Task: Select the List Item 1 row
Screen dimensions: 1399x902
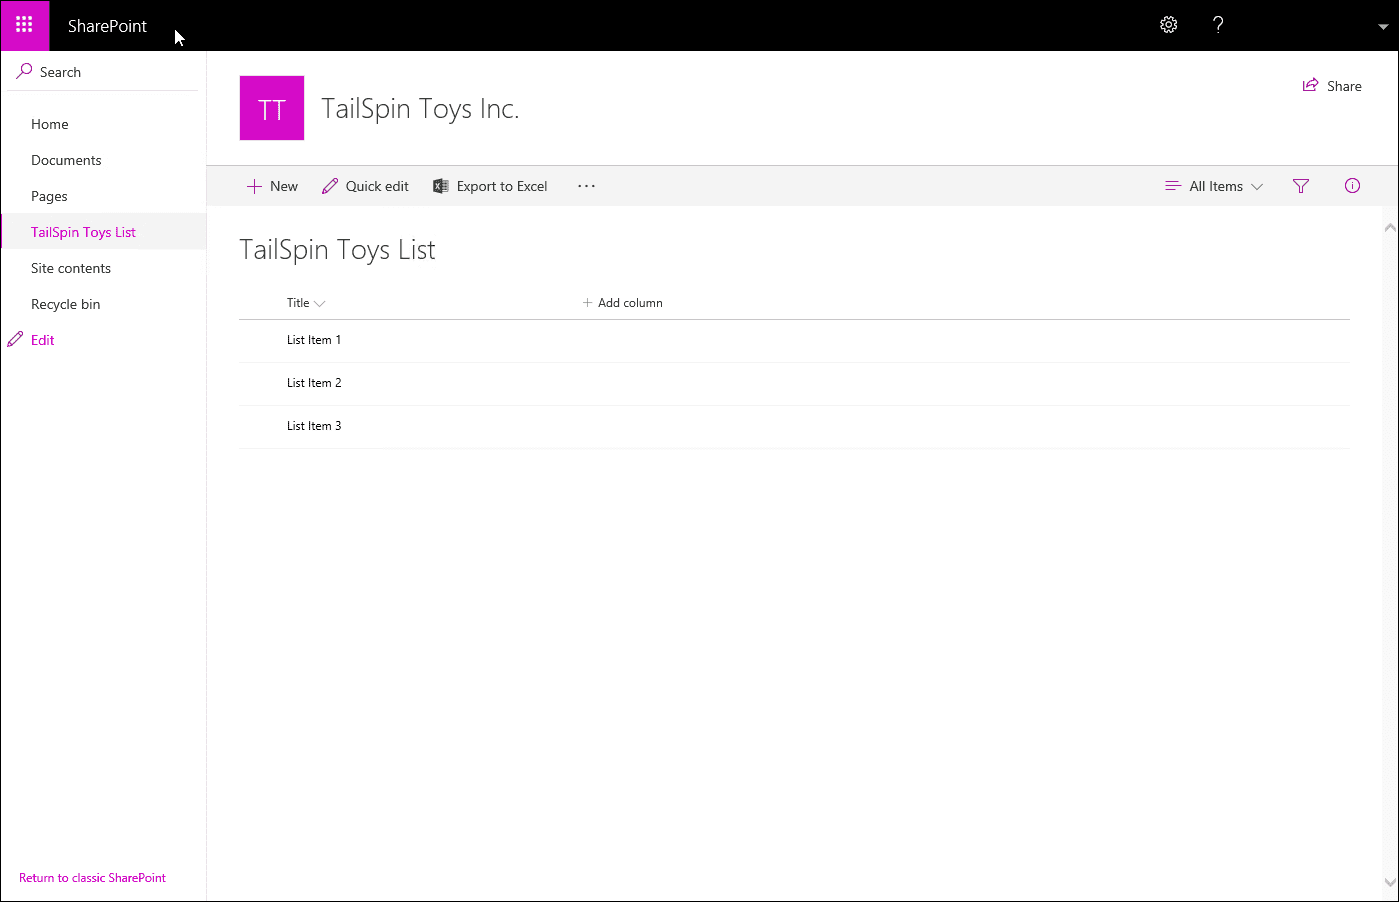Action: 314,339
